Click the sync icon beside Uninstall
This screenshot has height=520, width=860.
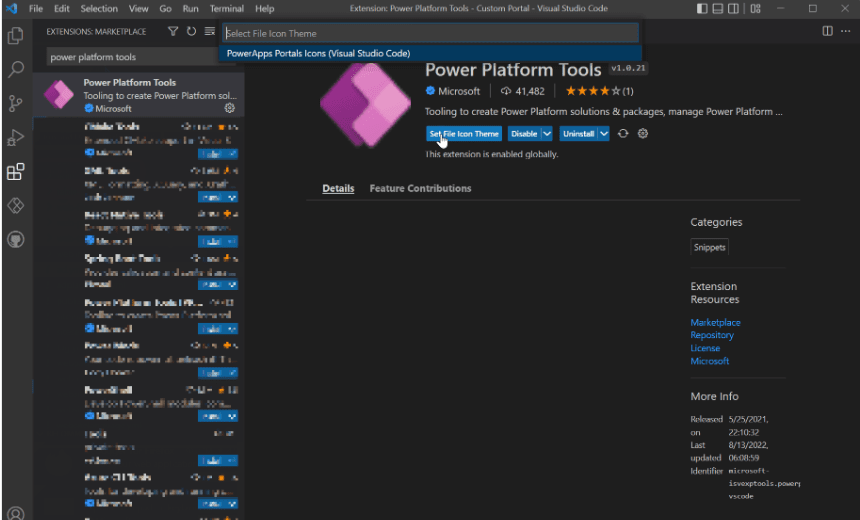(623, 133)
